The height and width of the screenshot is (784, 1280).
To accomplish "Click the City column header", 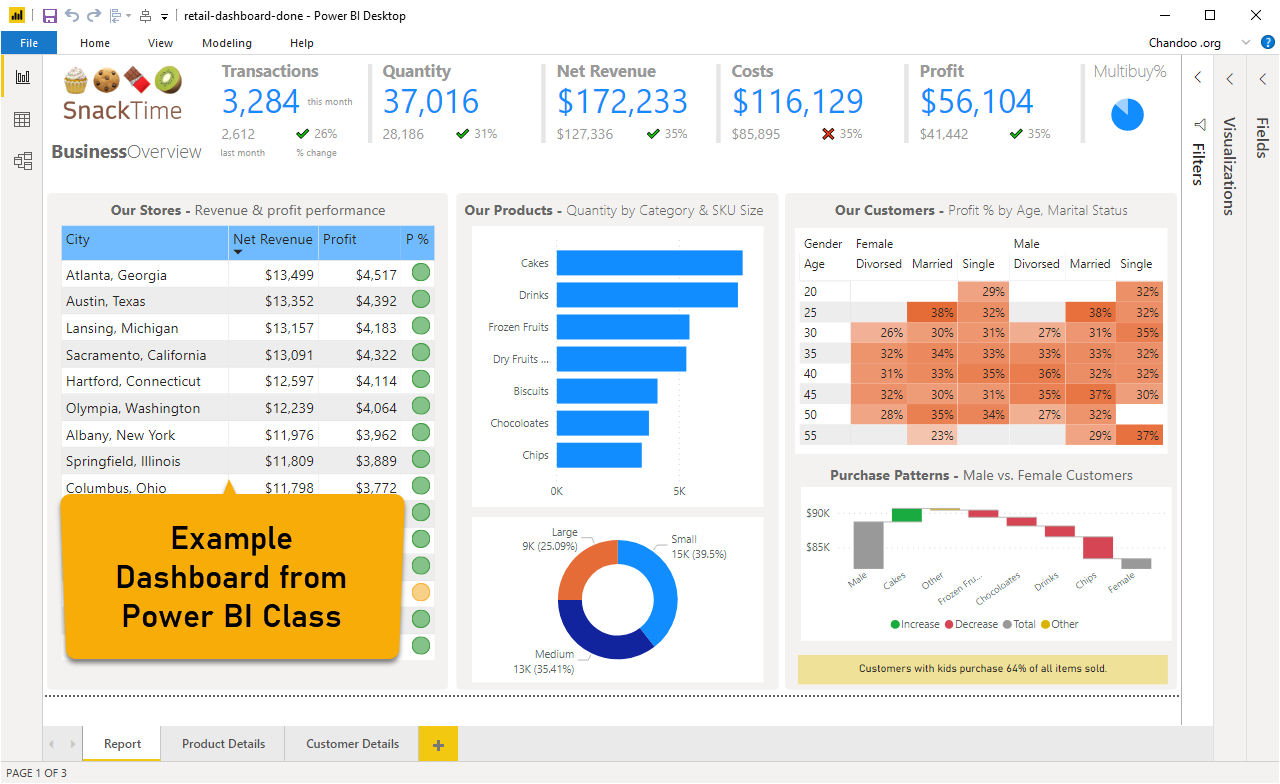I will coord(145,243).
